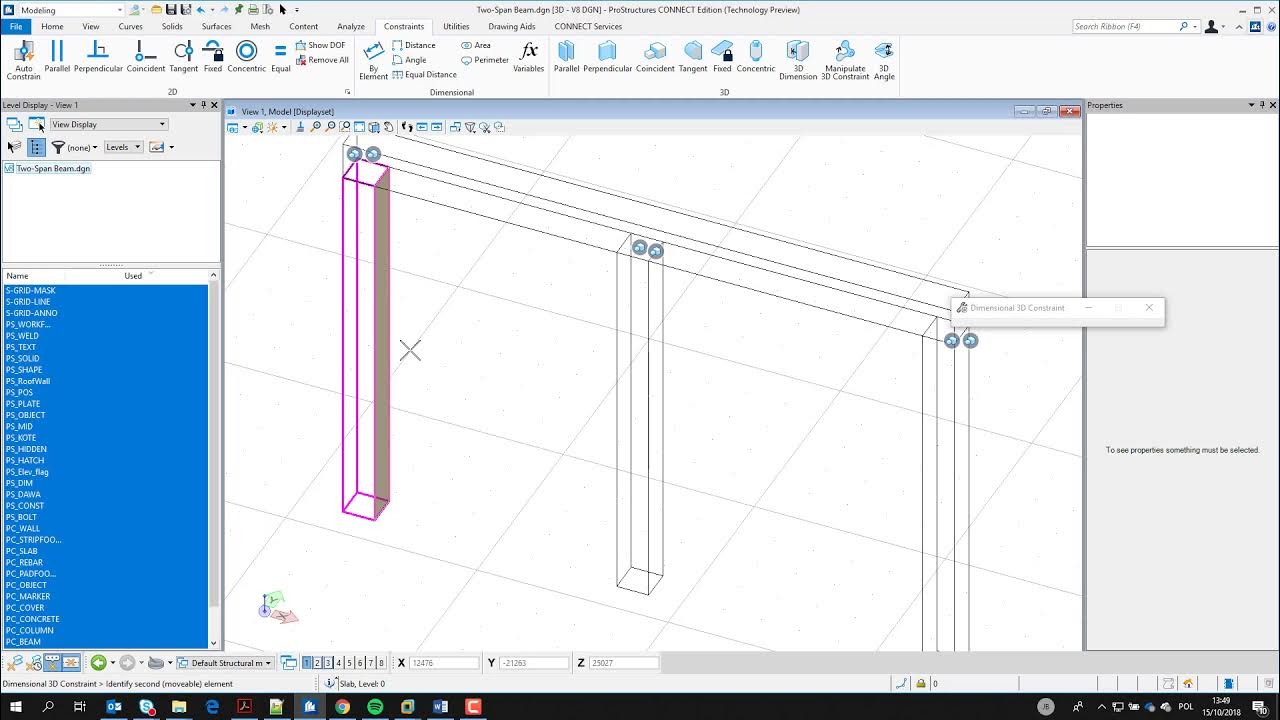The width and height of the screenshot is (1280, 720).
Task: Open the Variables fx tool
Action: click(529, 58)
